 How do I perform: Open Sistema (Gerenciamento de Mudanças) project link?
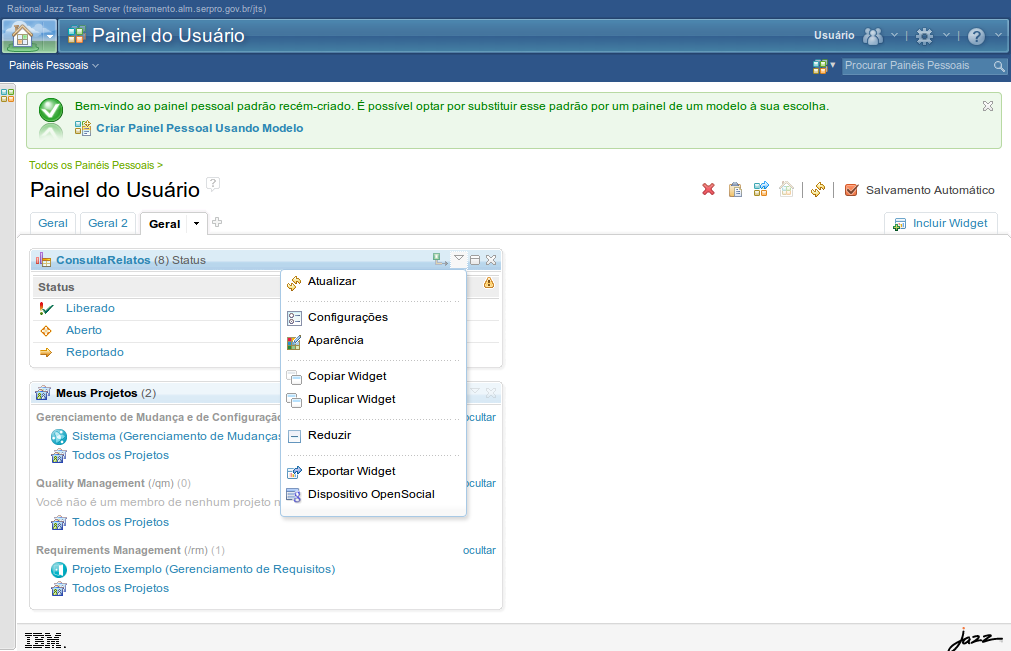(x=176, y=436)
